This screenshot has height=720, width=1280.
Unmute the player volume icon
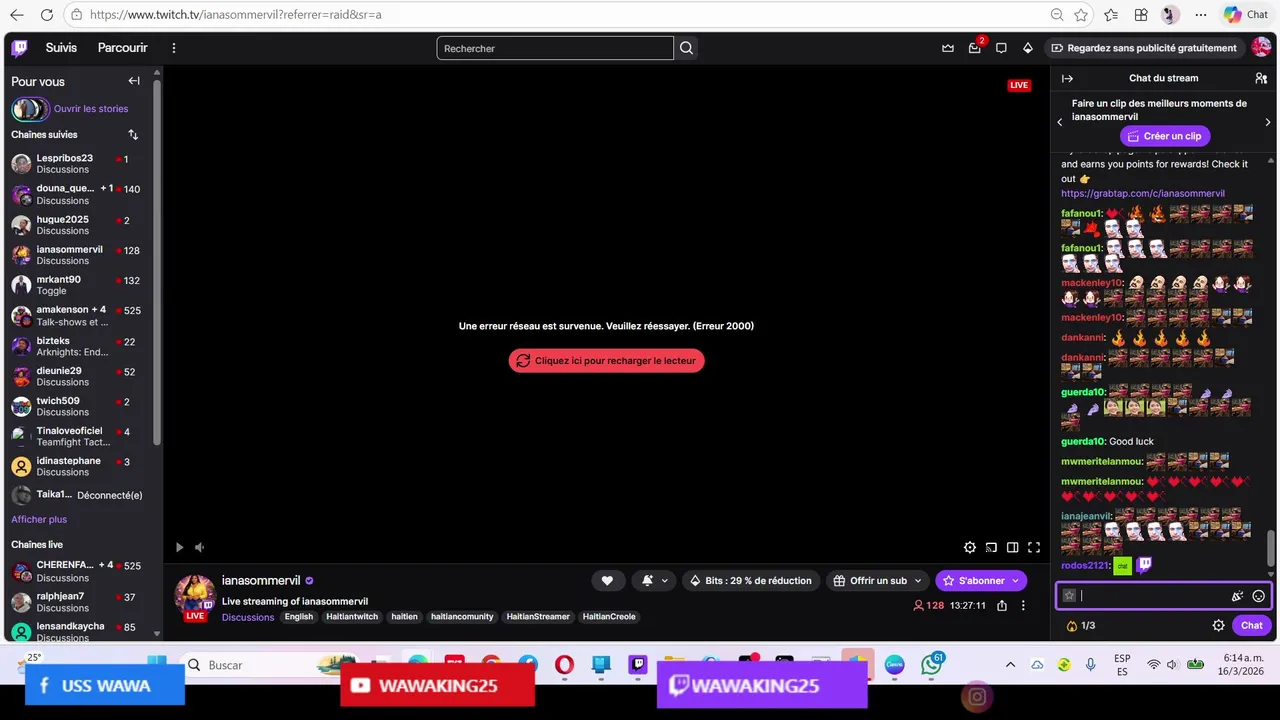199,547
